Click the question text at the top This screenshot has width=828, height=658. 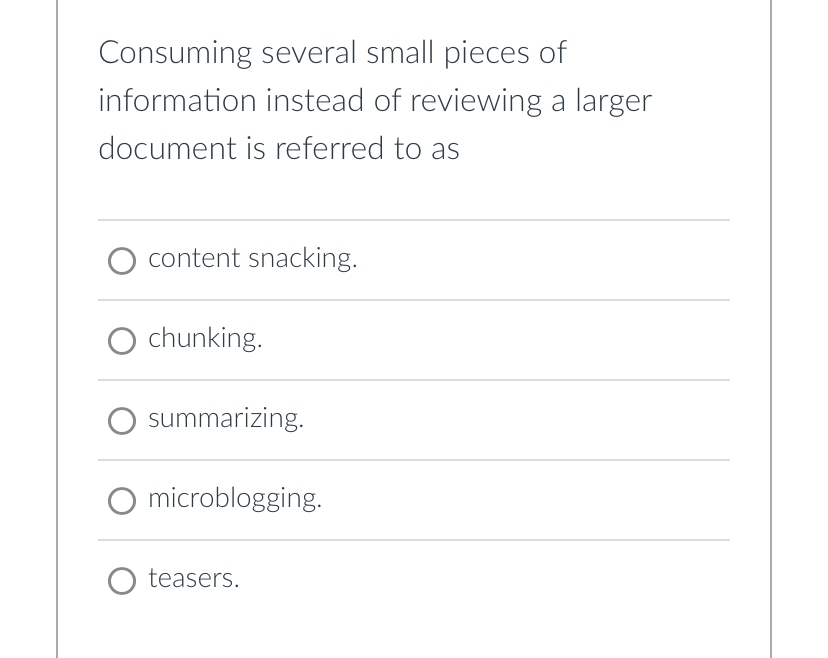375,100
